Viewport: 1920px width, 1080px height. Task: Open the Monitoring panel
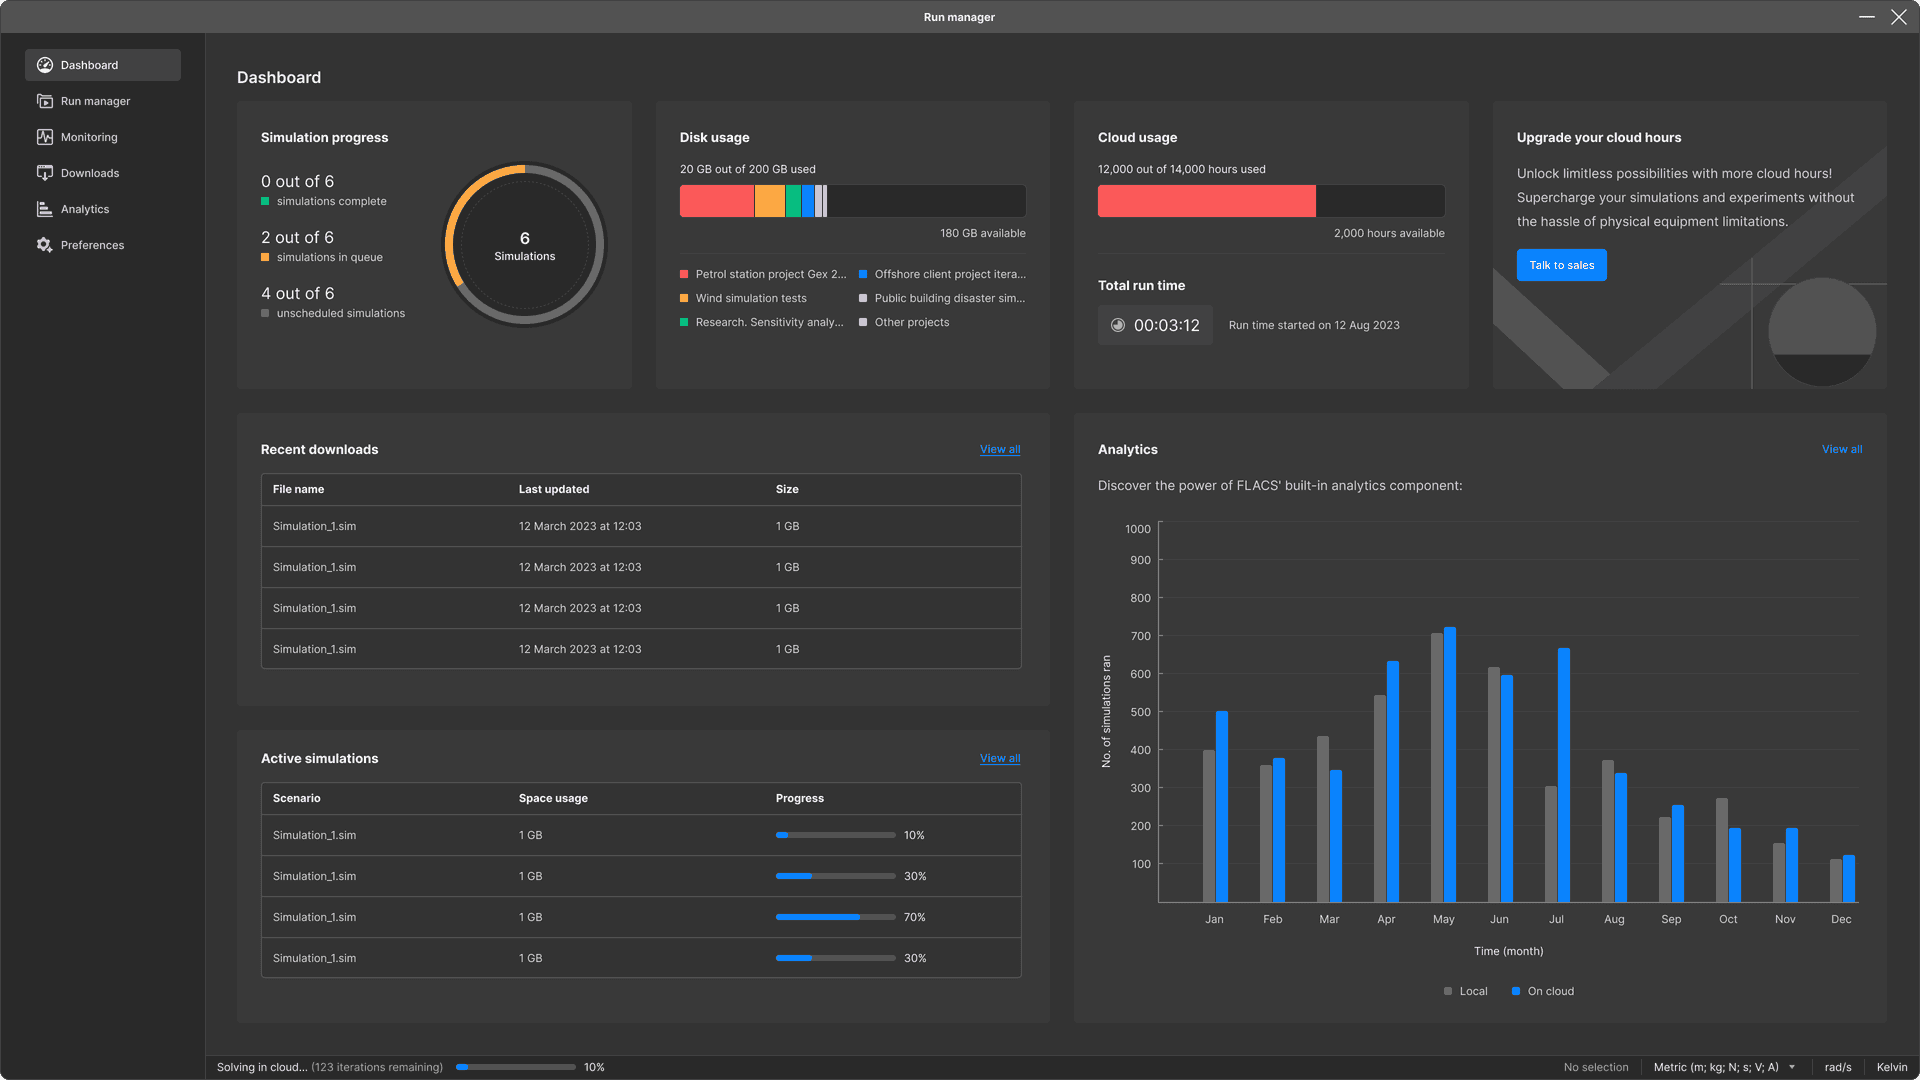pos(89,137)
